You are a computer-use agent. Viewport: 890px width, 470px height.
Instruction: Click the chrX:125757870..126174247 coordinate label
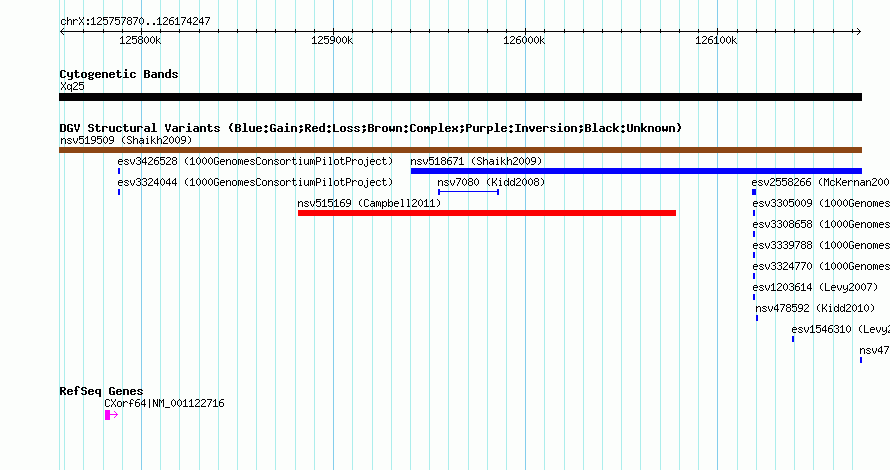[135, 21]
